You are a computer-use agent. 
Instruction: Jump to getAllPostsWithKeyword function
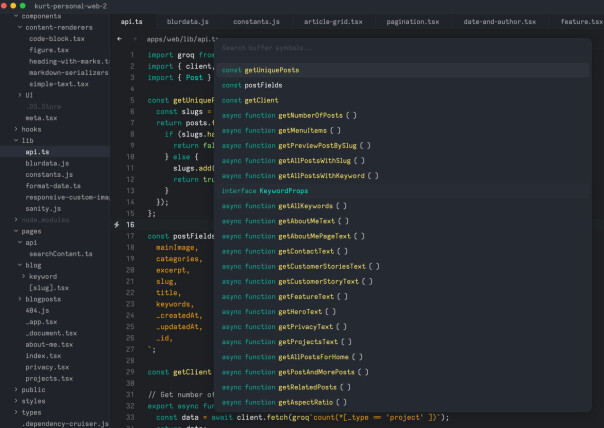pyautogui.click(x=403, y=176)
